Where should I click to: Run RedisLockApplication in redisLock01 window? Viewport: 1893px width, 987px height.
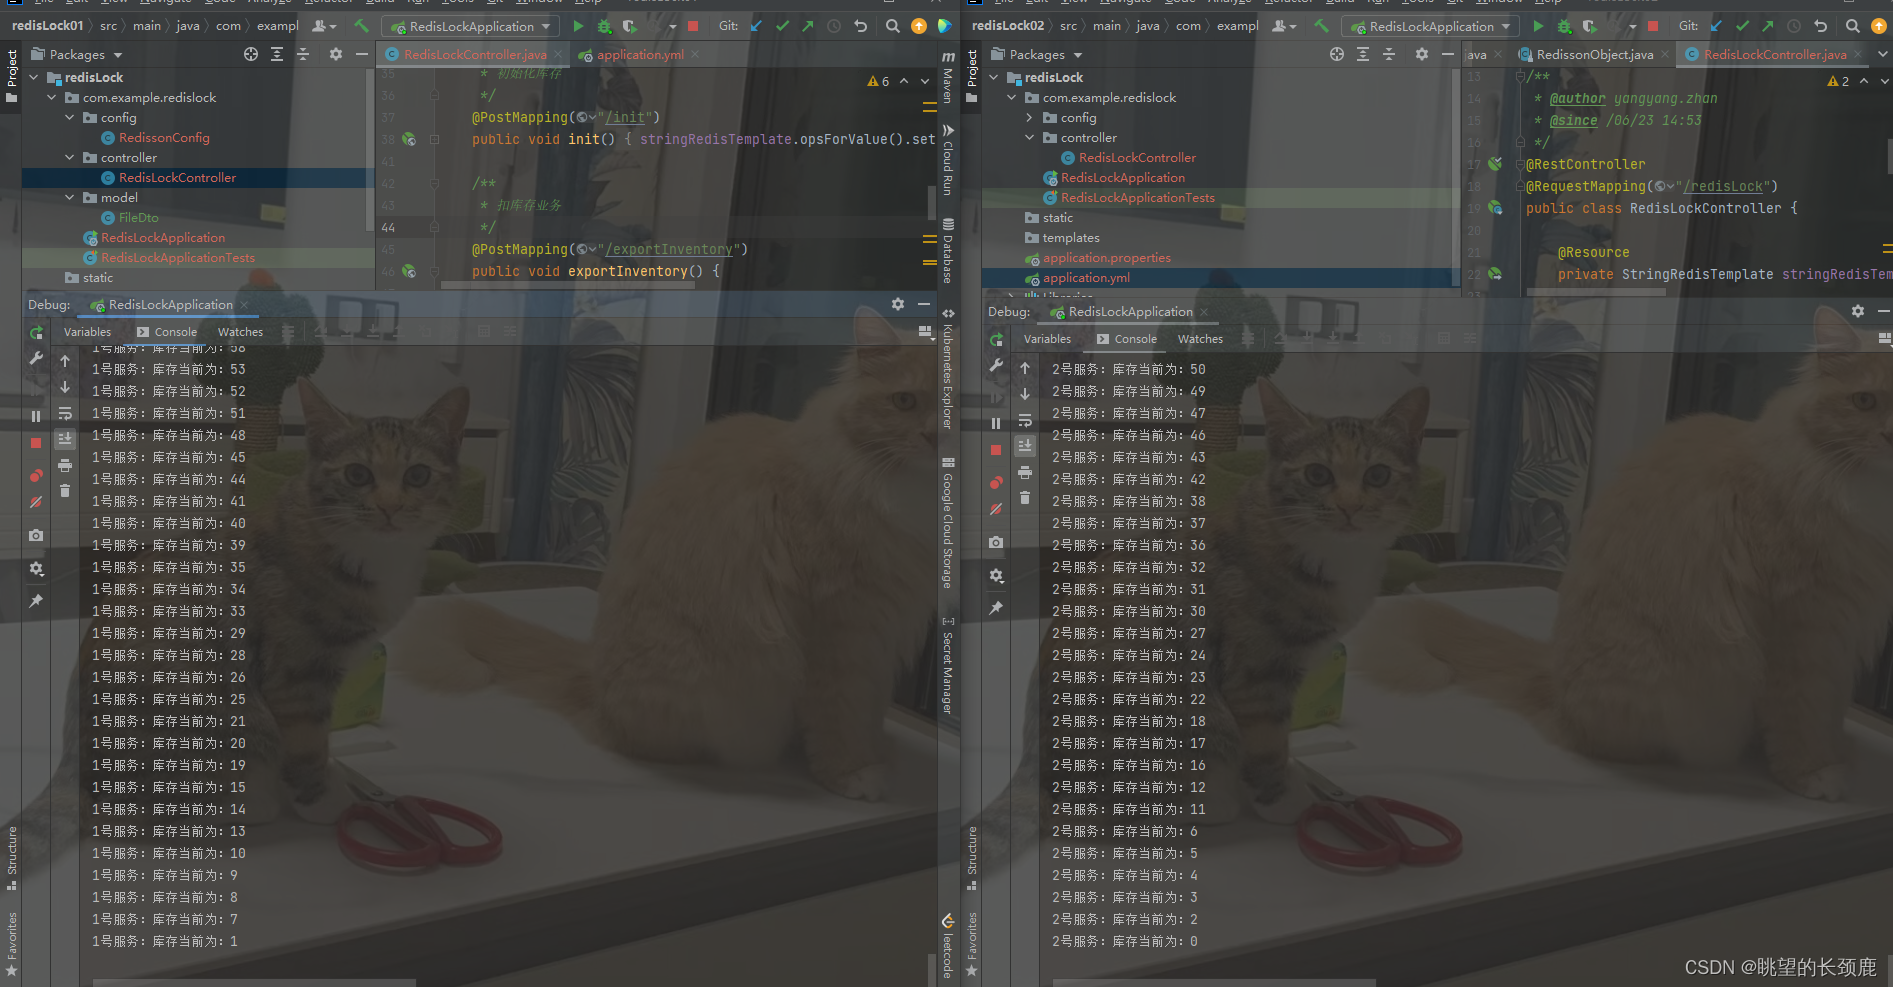pyautogui.click(x=578, y=26)
